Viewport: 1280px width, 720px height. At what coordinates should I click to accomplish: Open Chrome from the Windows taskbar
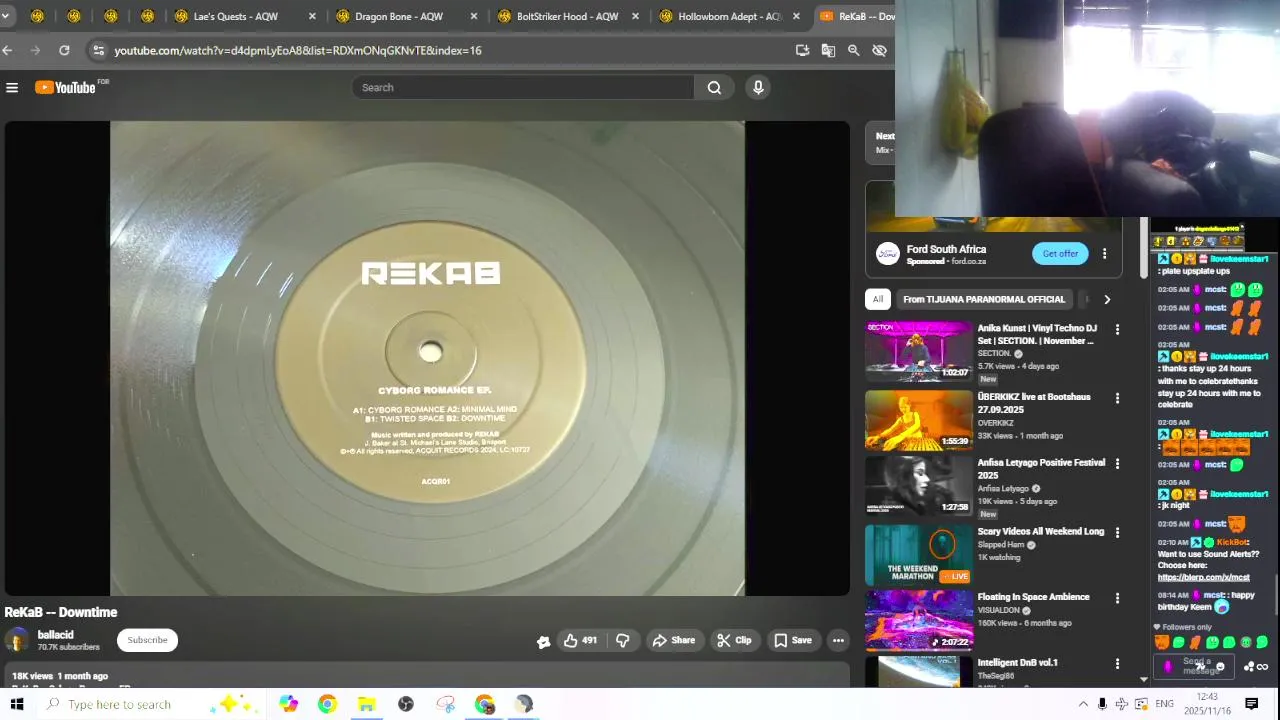pyautogui.click(x=327, y=704)
